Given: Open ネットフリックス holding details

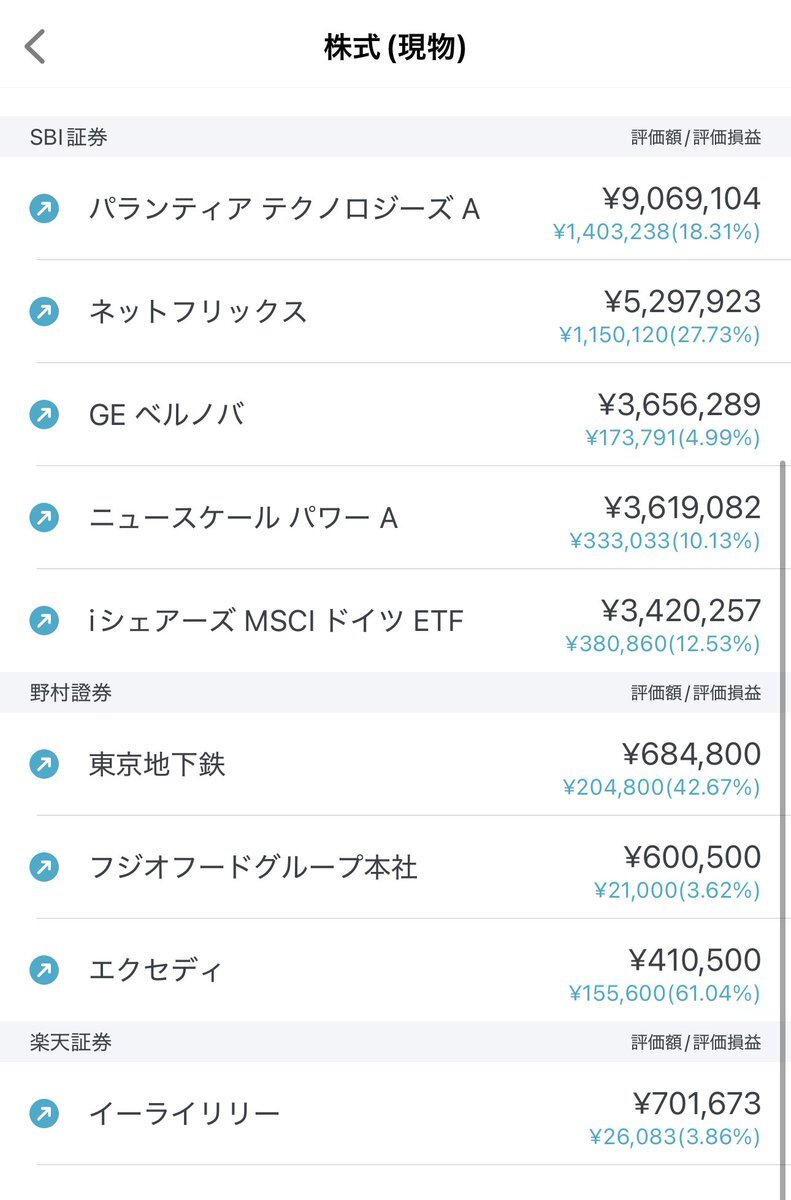Looking at the screenshot, I should (x=395, y=311).
